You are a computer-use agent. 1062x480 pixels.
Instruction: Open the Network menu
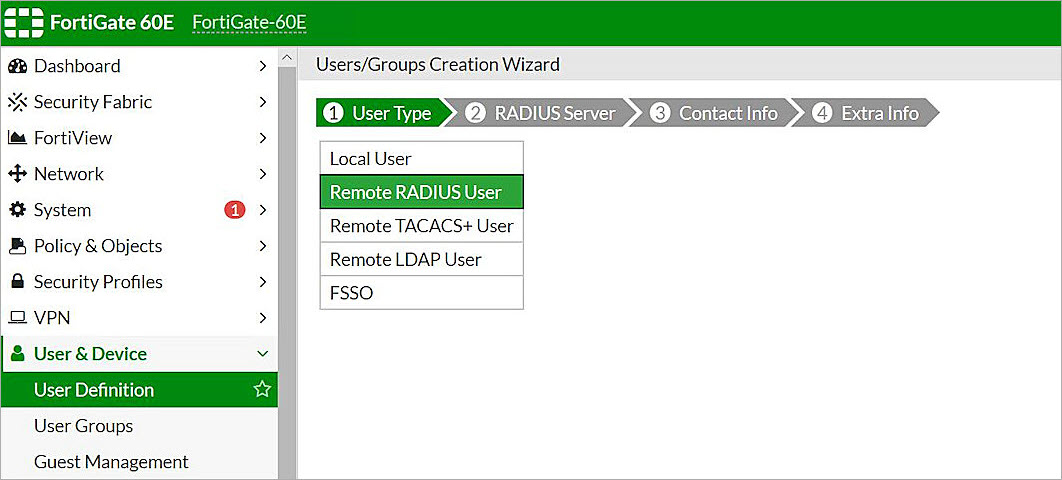click(x=139, y=174)
